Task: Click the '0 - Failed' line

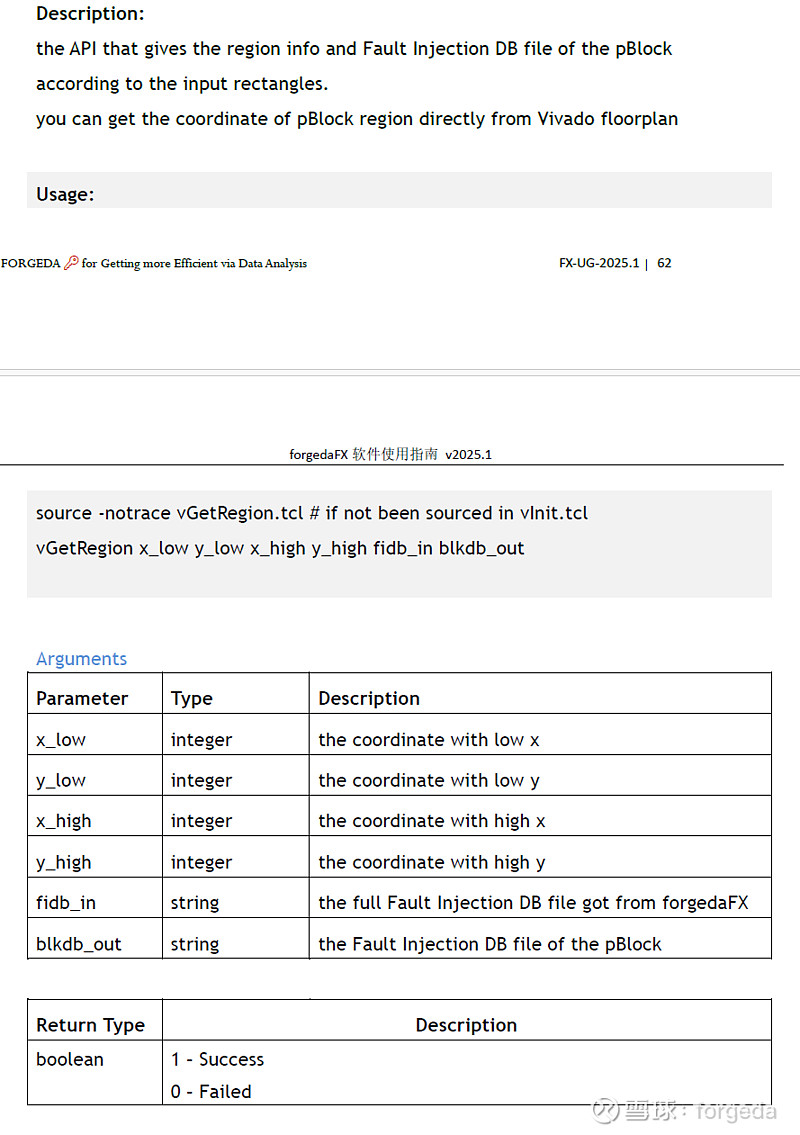Action: (x=211, y=1092)
